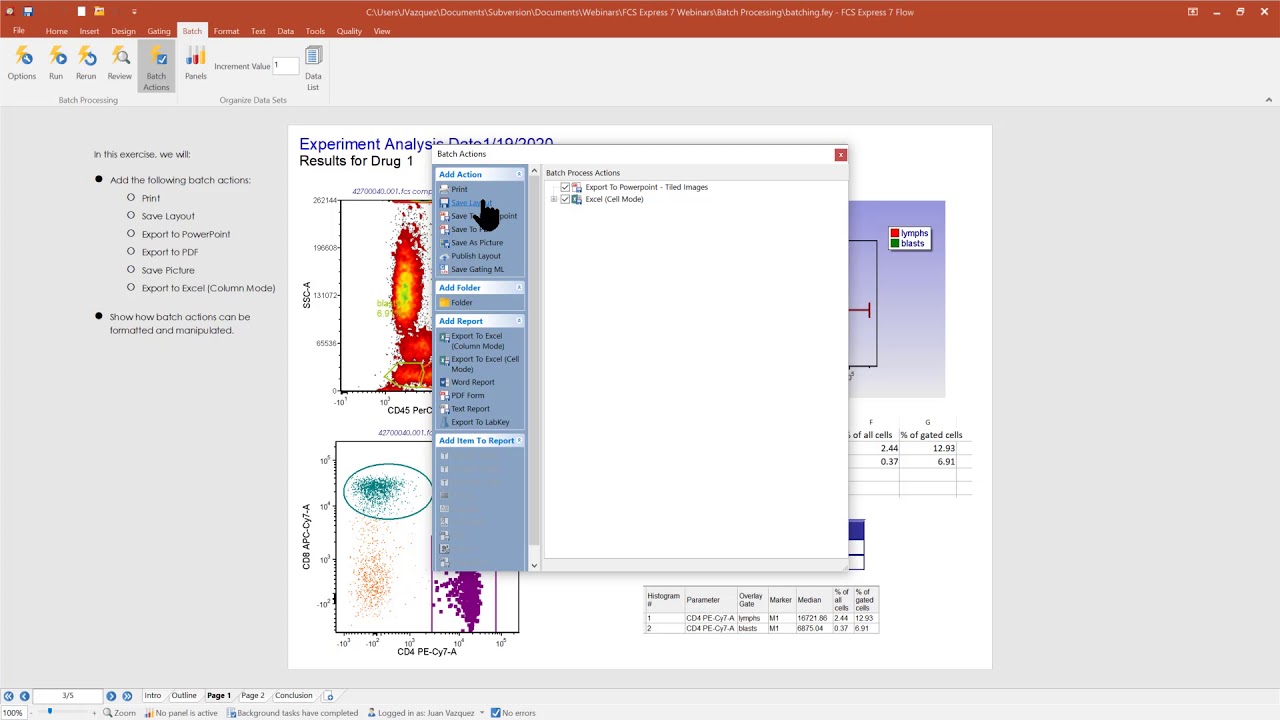Toggle the No errors checkbox
The height and width of the screenshot is (720, 1280).
(496, 713)
